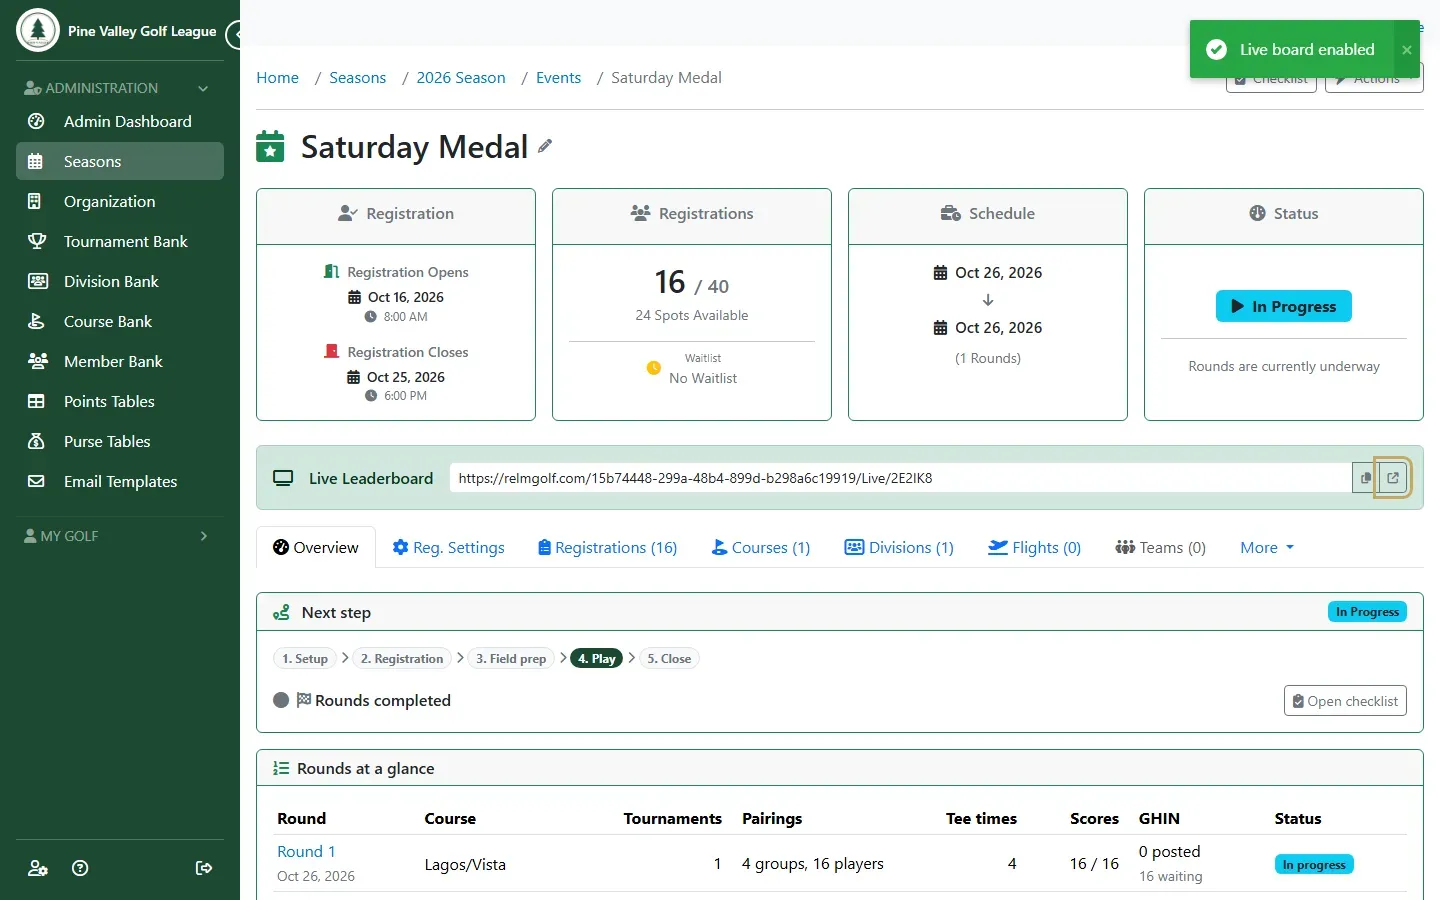
Task: Expand the My Golf section
Action: pyautogui.click(x=116, y=536)
